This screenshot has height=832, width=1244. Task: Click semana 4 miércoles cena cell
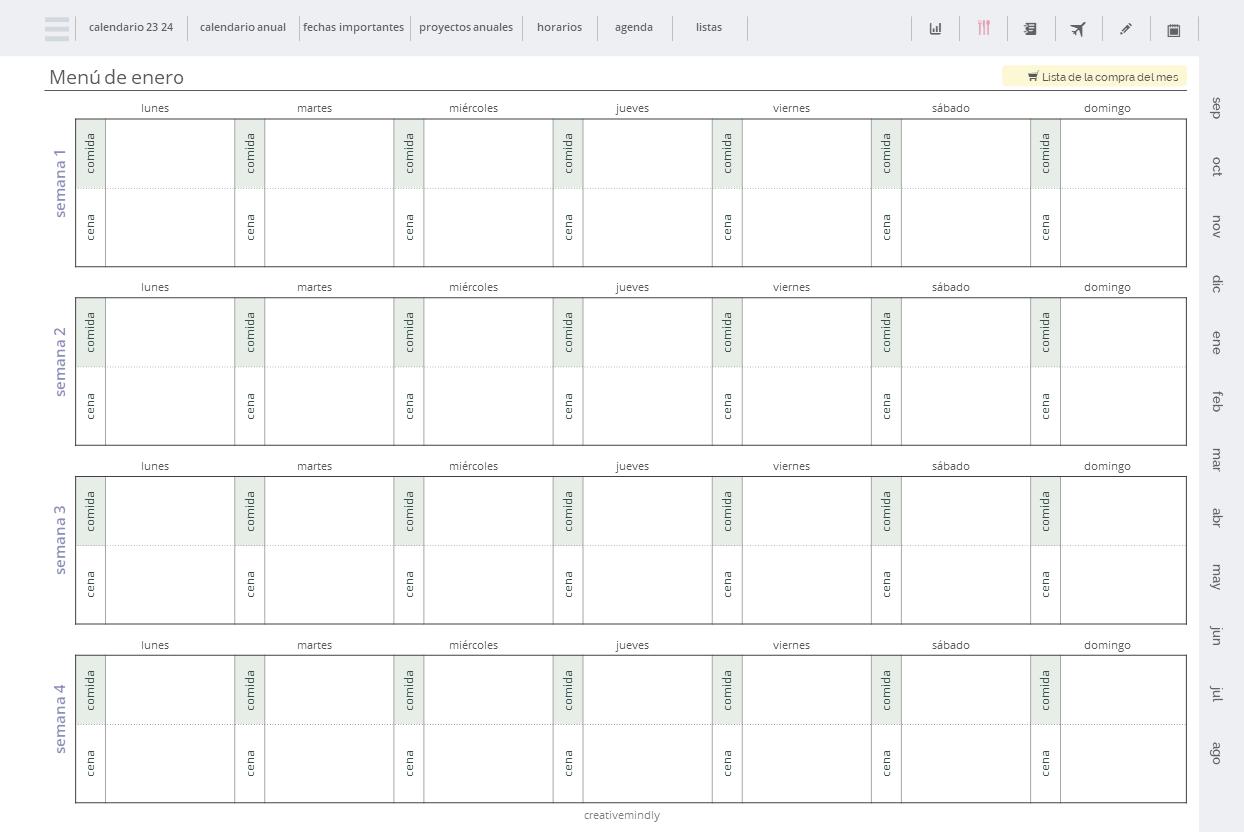tap(488, 764)
